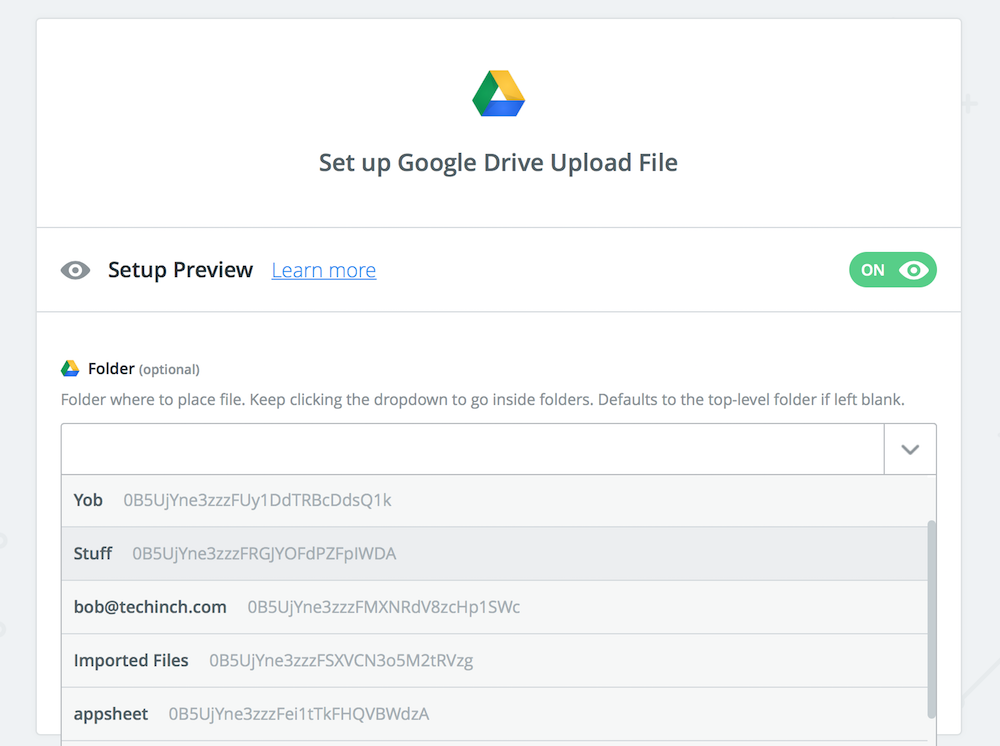Click the Set up Google Drive Upload File heading
Image resolution: width=1000 pixels, height=746 pixels.
coord(498,163)
